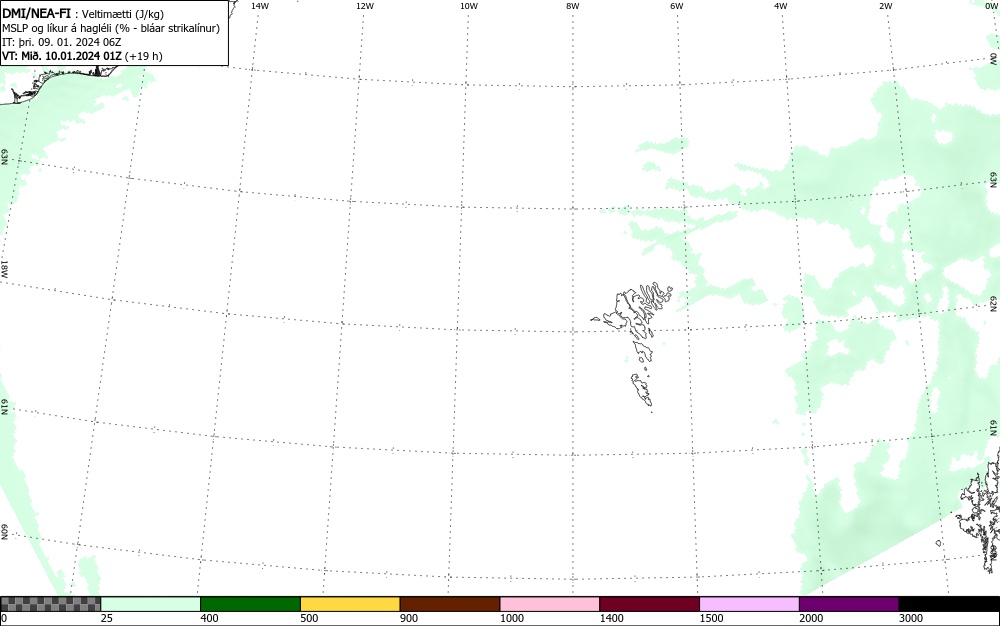Click the pink 1000–1400 legend swatch
The width and height of the screenshot is (1000, 626).
[x=550, y=604]
